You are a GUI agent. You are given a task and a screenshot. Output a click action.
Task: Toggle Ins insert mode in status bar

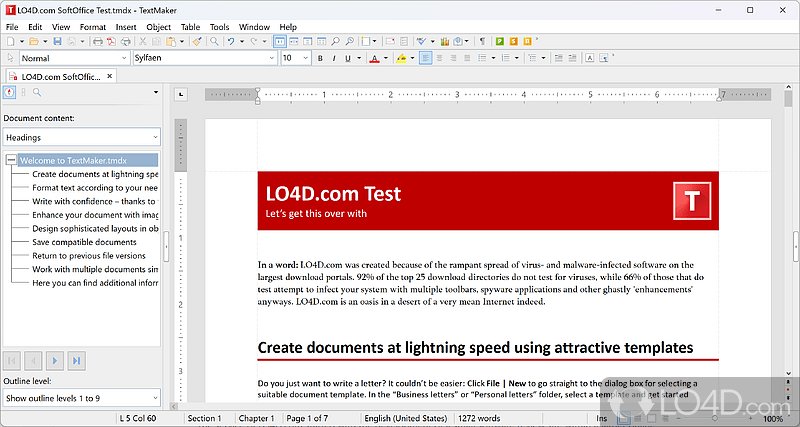point(602,418)
